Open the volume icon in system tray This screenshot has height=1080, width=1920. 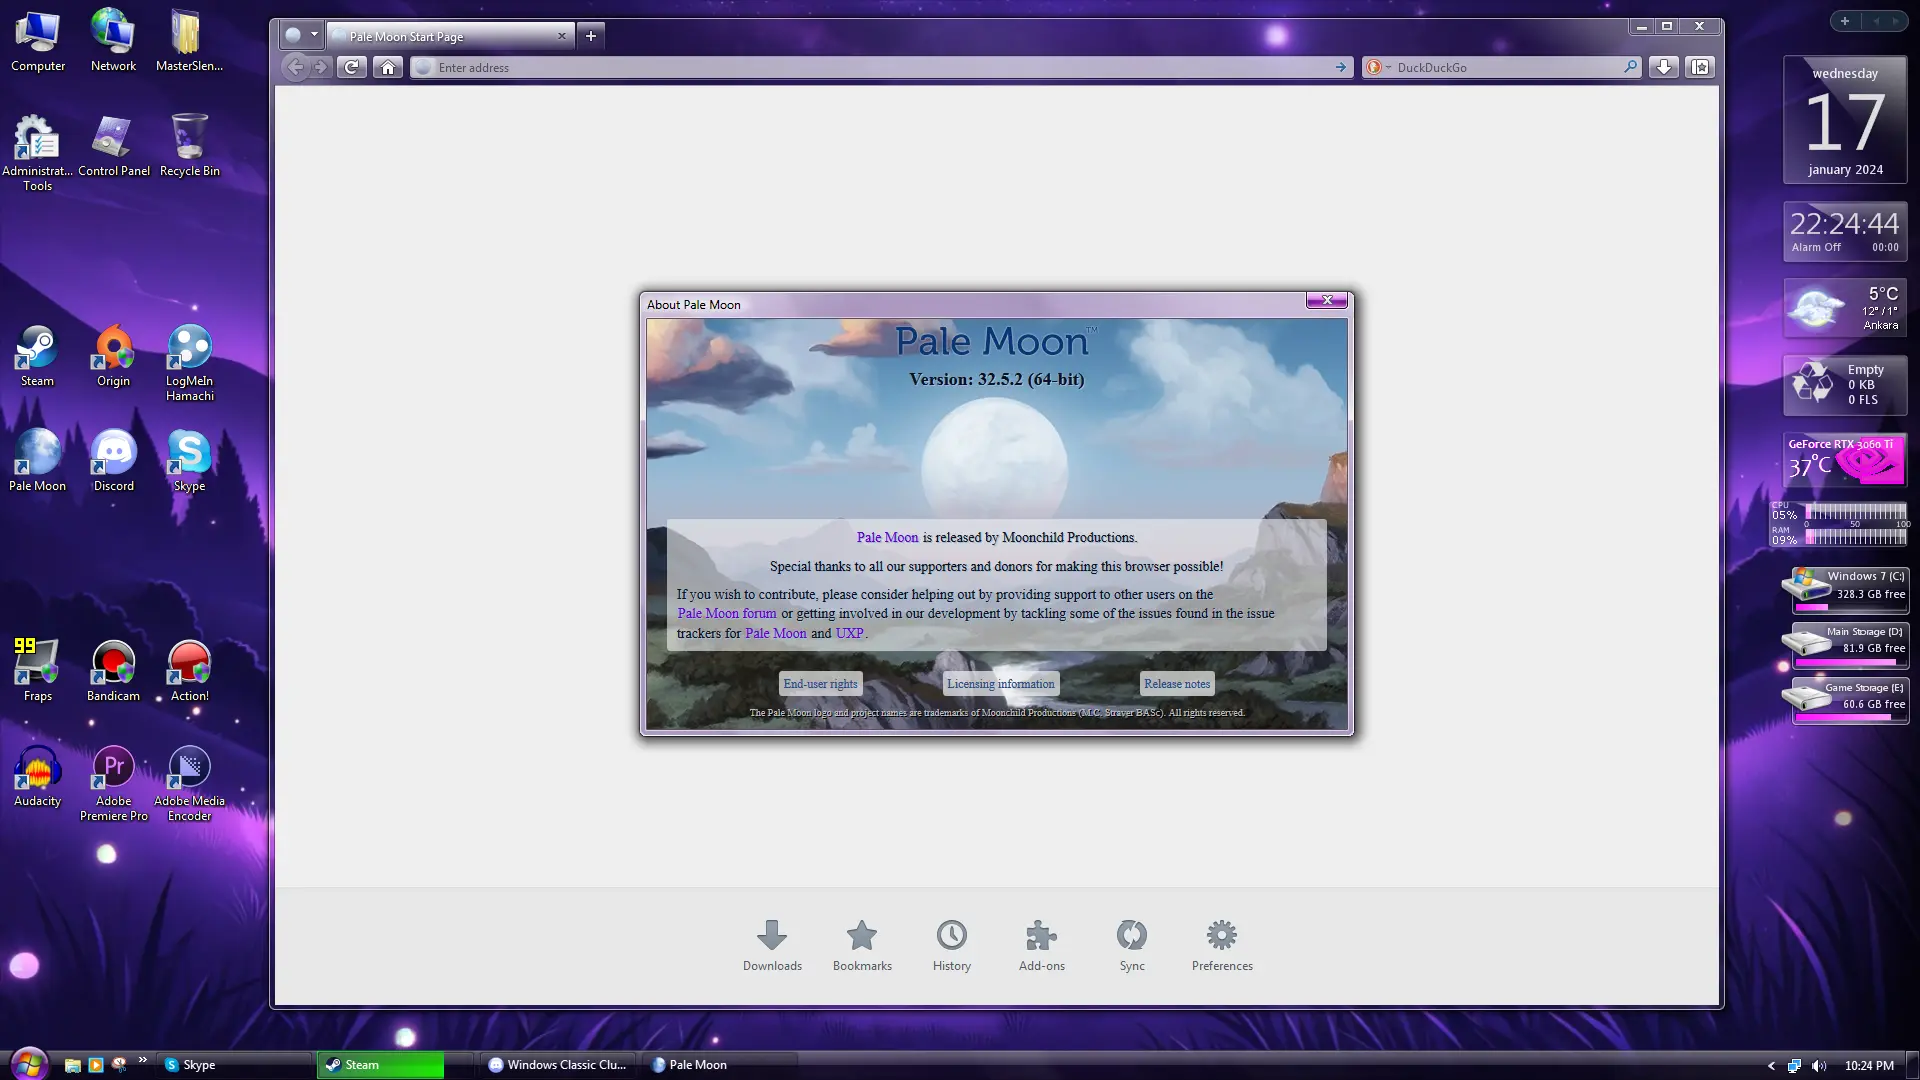click(x=1819, y=1065)
